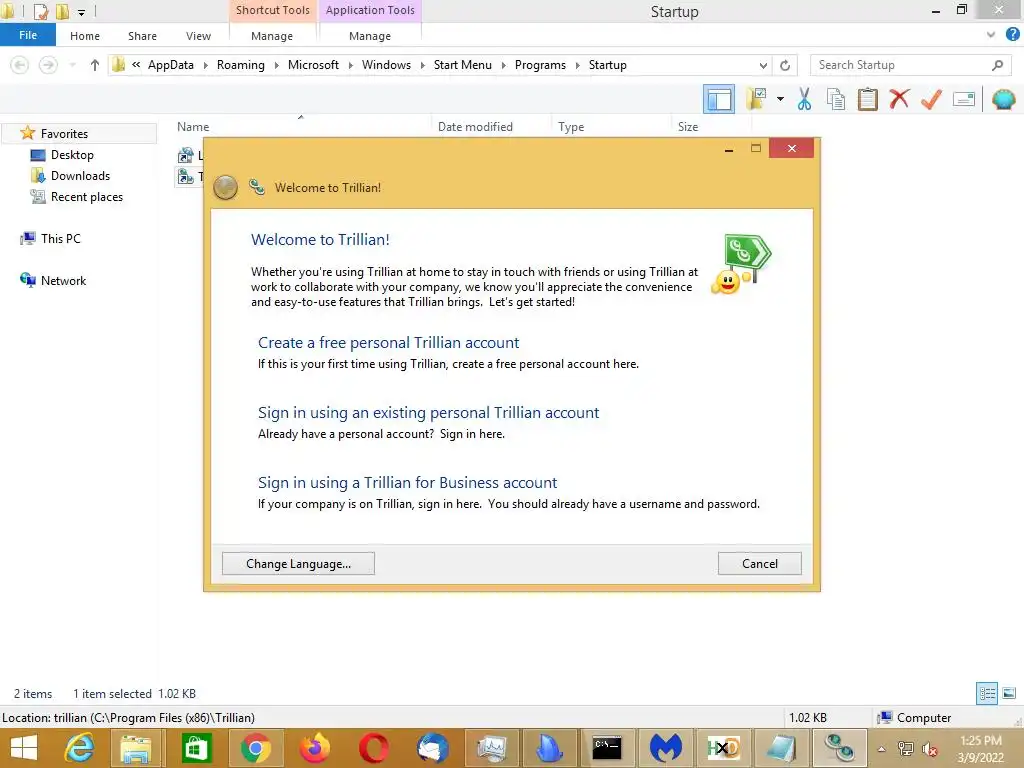Open Thunderbird from the taskbar
The width and height of the screenshot is (1024, 768).
(x=432, y=748)
